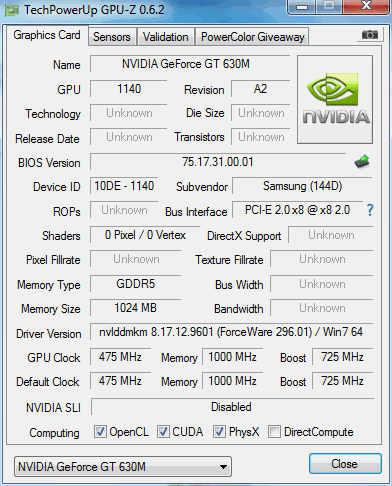Viewport: 392px width, 486px height.
Task: Minimize the GPU-Z window
Action: [302, 6]
